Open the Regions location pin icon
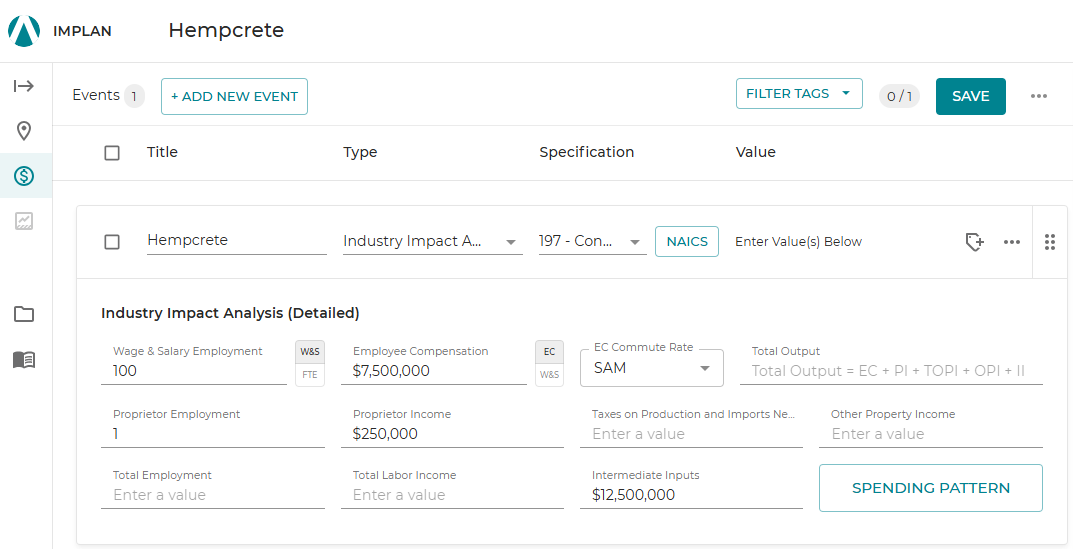Screen dimensions: 1073x549 (24, 131)
